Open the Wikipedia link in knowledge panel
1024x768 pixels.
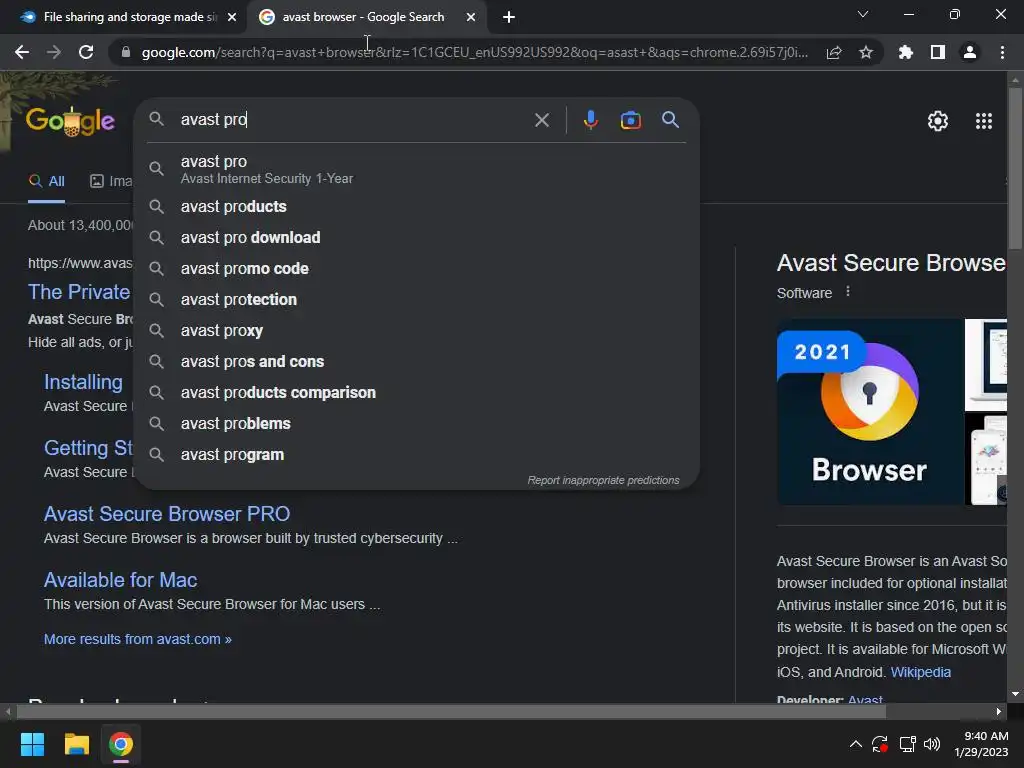click(920, 672)
